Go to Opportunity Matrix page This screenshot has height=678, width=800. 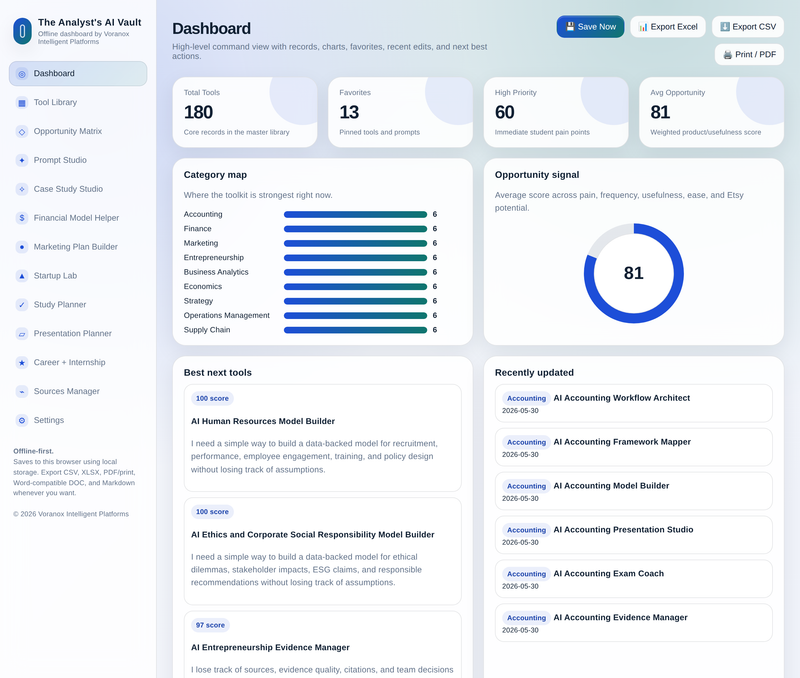(78, 132)
